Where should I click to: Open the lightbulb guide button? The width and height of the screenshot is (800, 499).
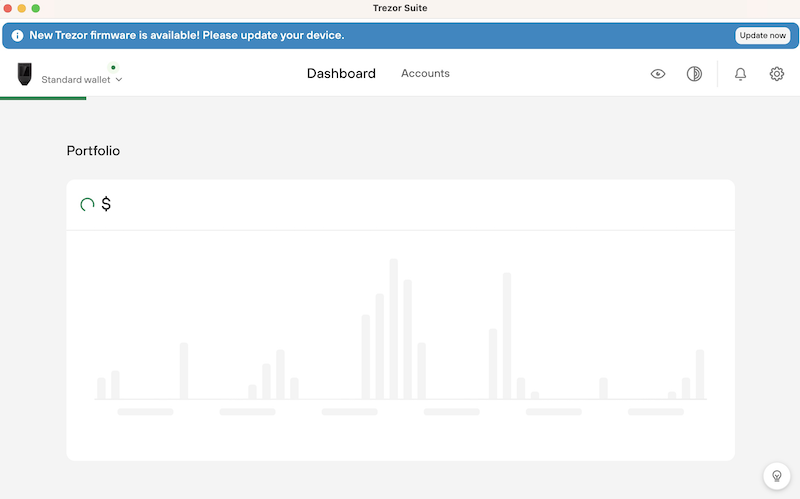coord(777,476)
